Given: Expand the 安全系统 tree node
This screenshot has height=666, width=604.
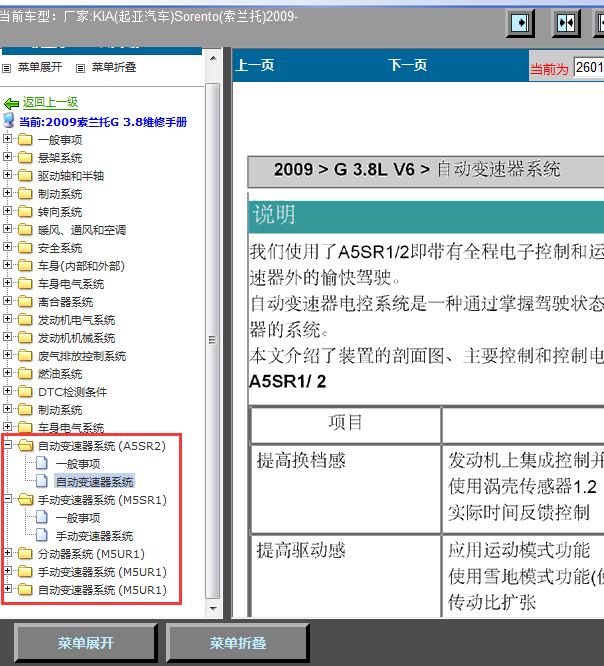Looking at the screenshot, I should point(7,246).
